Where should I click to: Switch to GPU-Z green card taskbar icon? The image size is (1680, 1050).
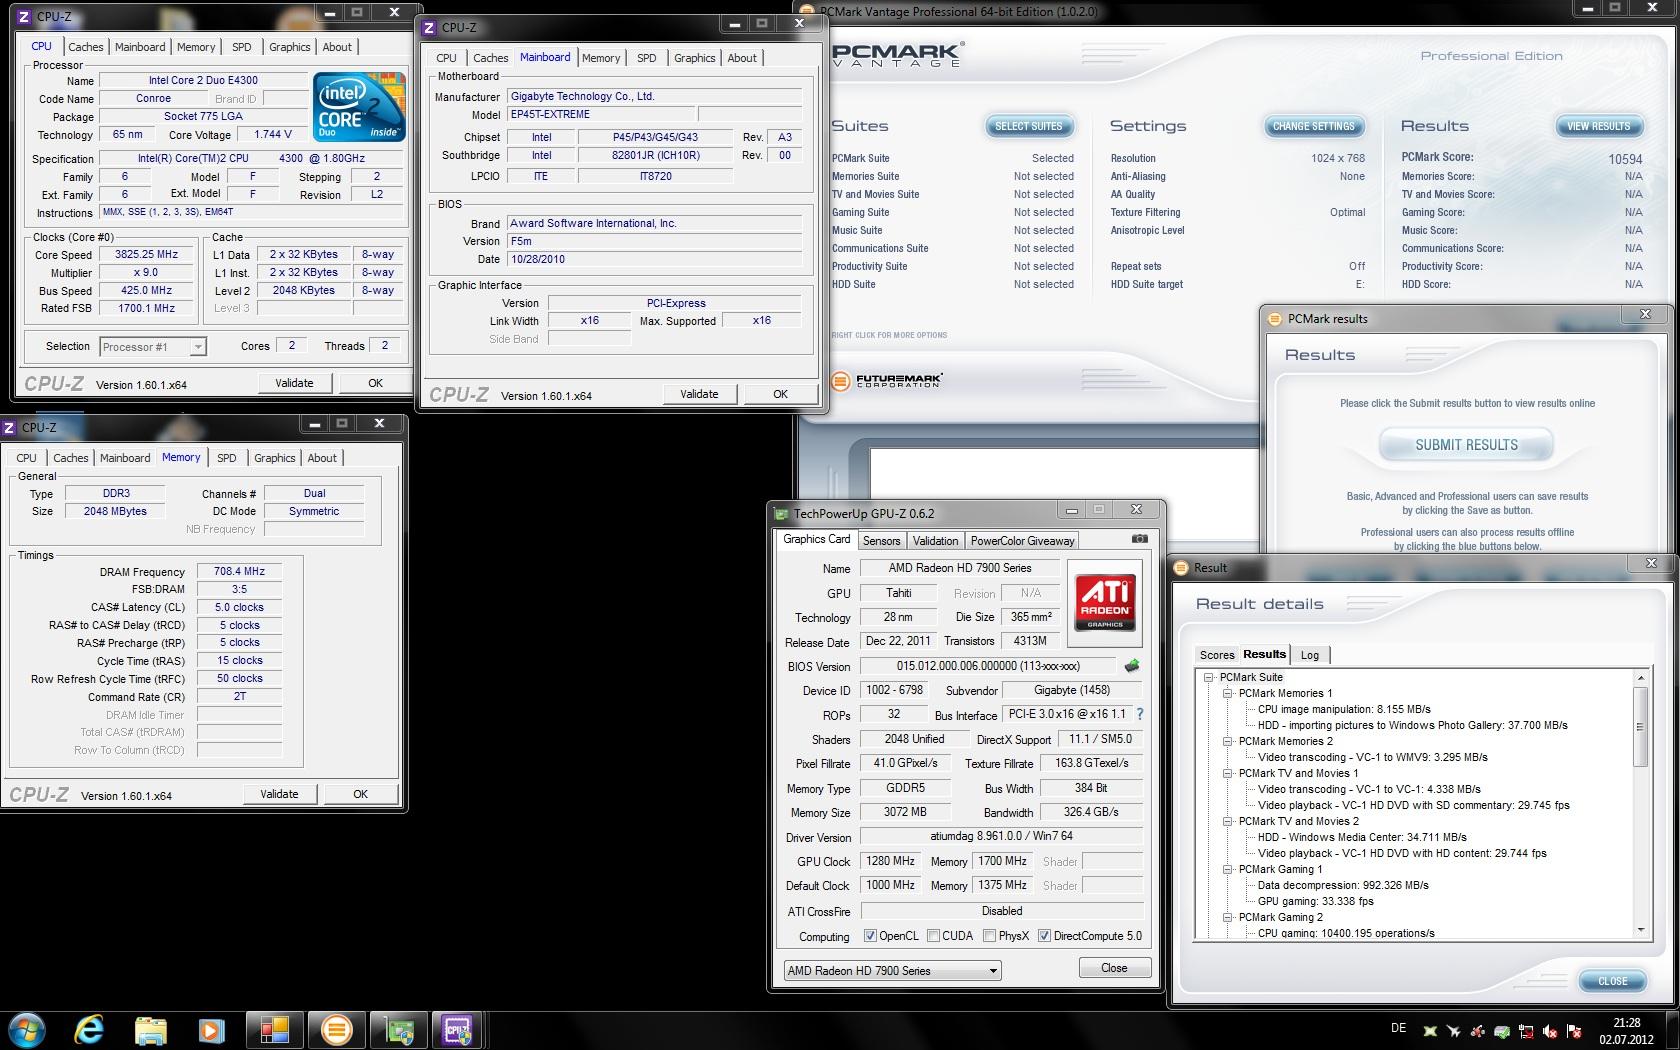coord(399,1030)
